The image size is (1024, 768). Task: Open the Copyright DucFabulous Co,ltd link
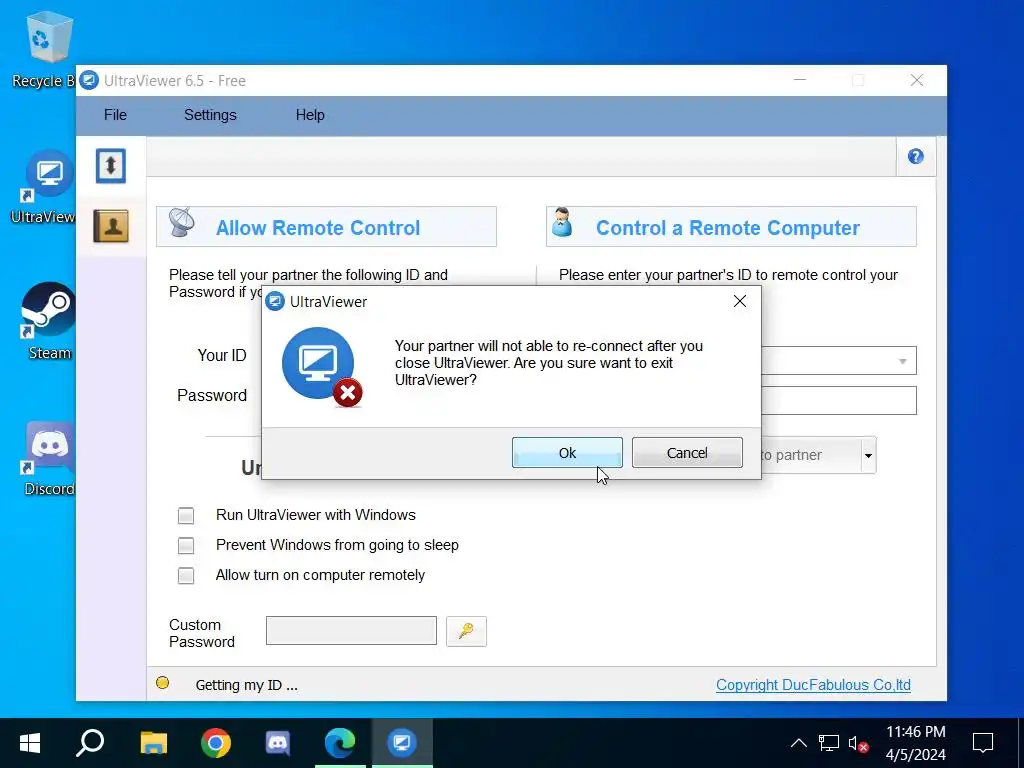[813, 685]
